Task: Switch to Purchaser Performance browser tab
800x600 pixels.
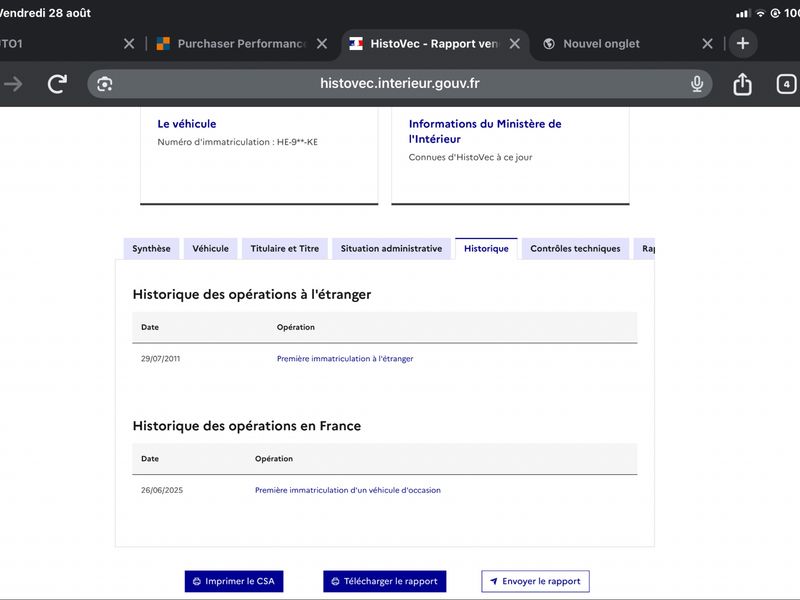Action: tap(240, 44)
